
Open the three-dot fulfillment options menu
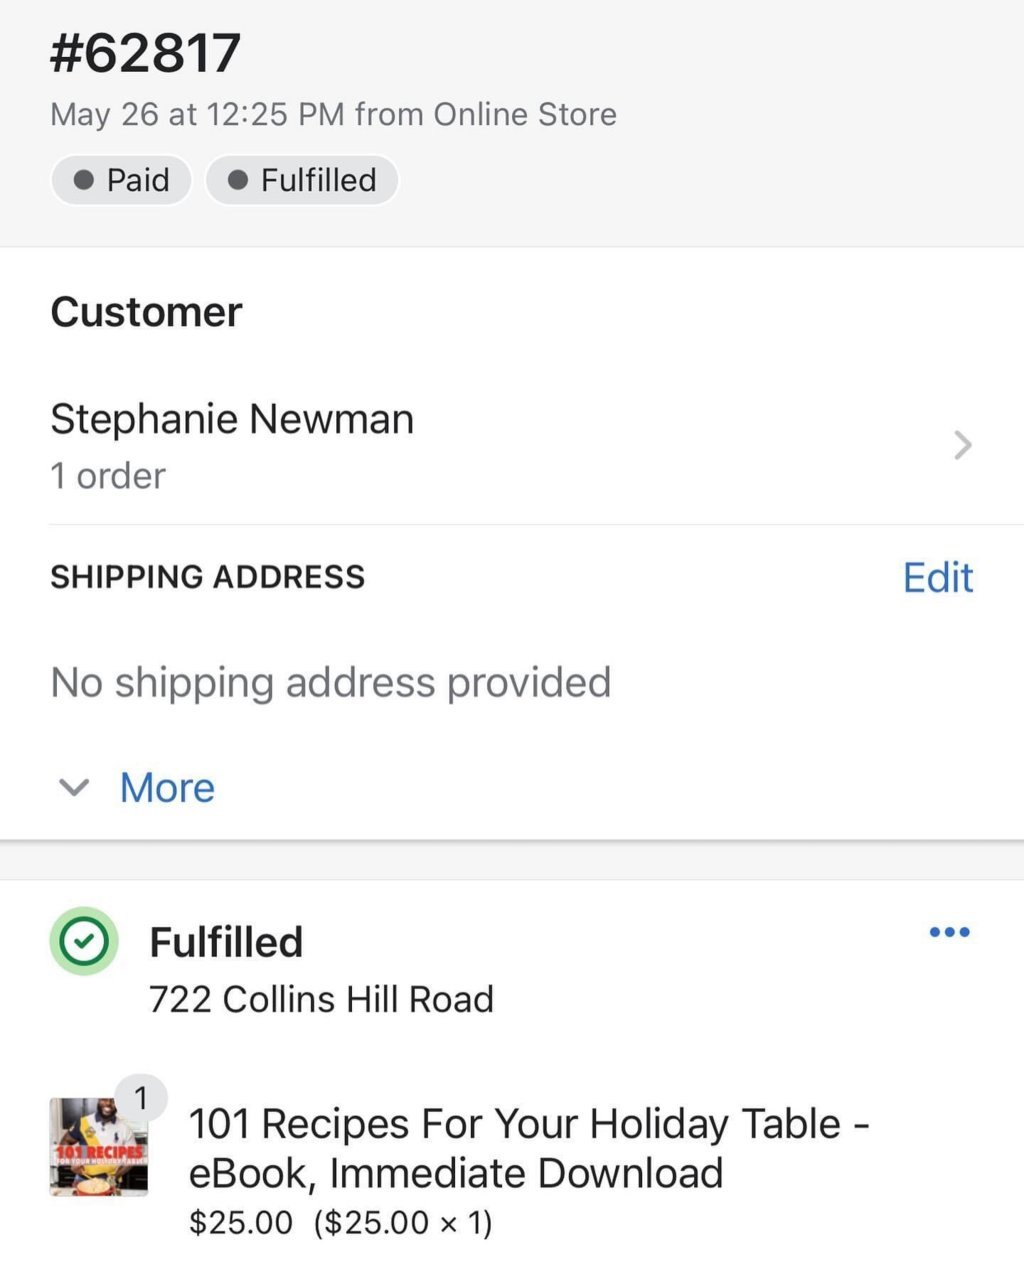tap(949, 932)
